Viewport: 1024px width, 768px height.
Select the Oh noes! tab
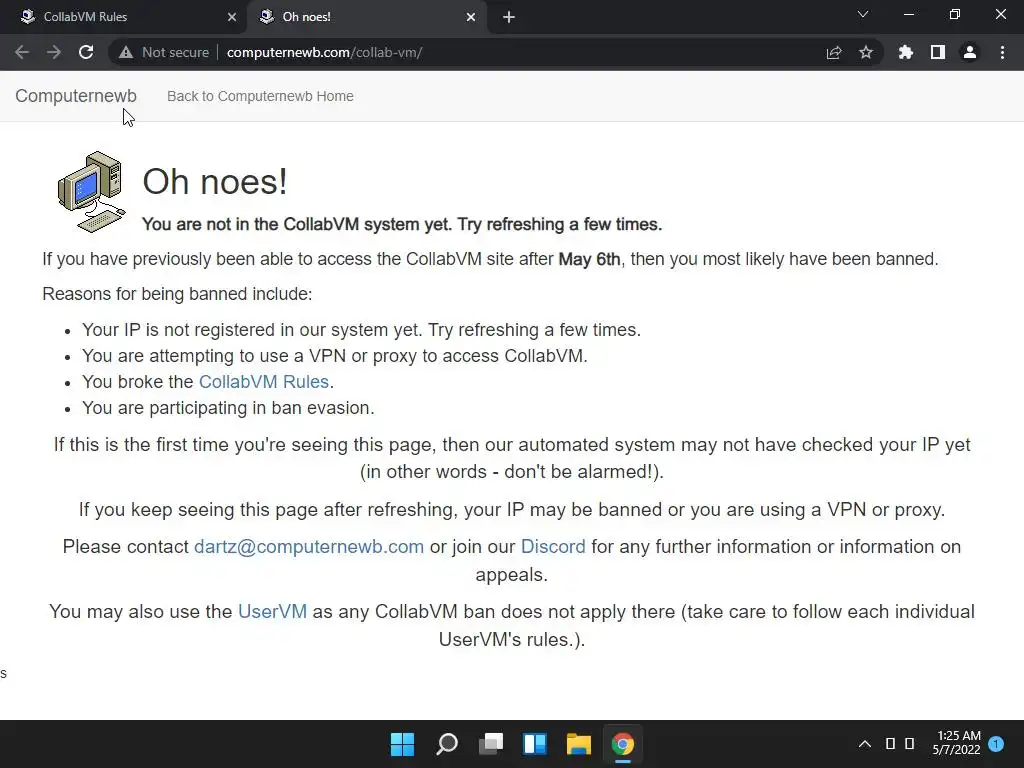(366, 17)
